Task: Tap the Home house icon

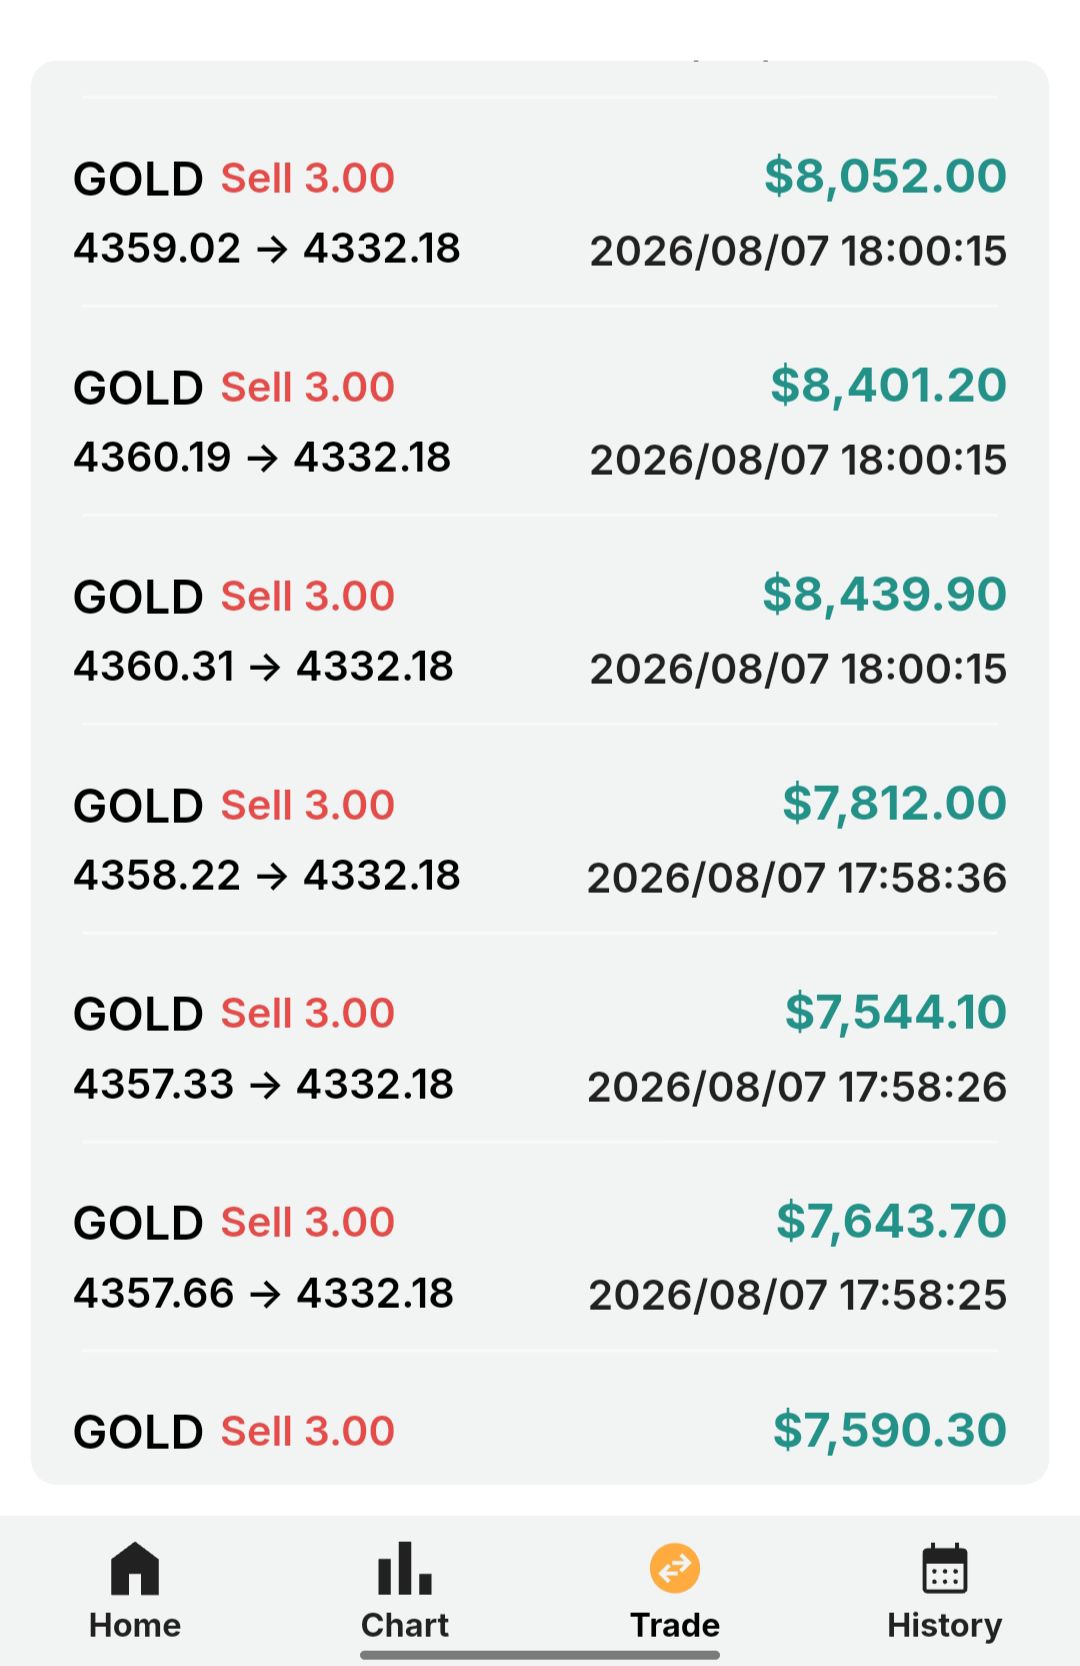Action: click(x=135, y=1568)
